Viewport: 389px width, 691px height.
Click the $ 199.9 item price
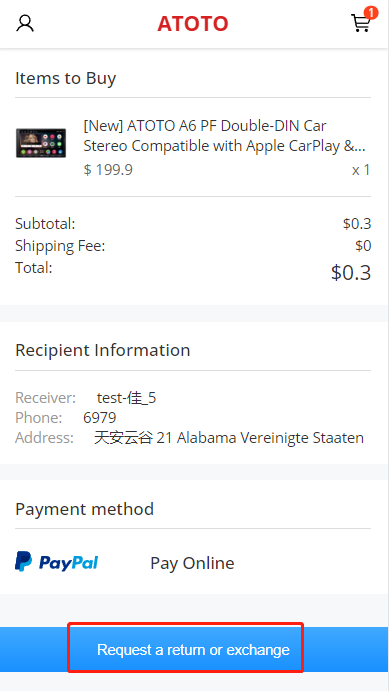tap(108, 170)
